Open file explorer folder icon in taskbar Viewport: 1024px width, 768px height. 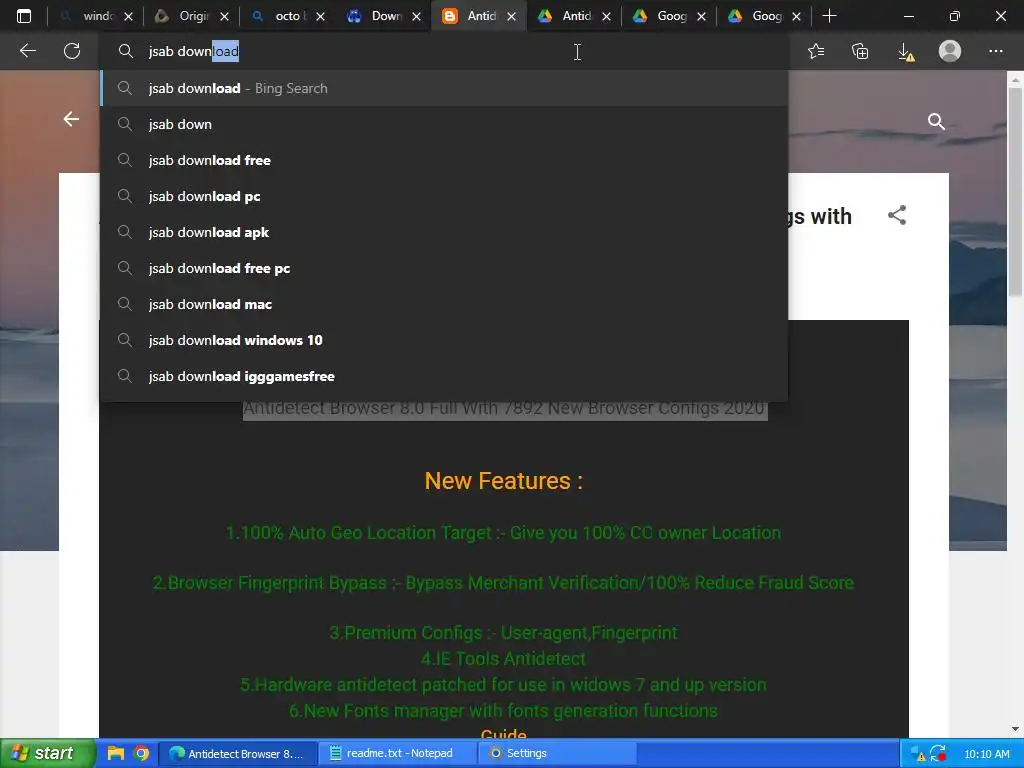point(116,753)
